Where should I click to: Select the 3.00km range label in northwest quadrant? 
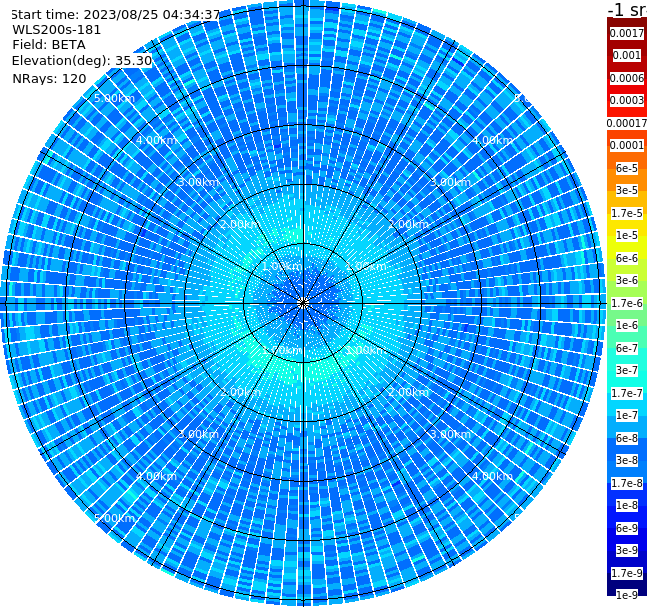[x=198, y=182]
